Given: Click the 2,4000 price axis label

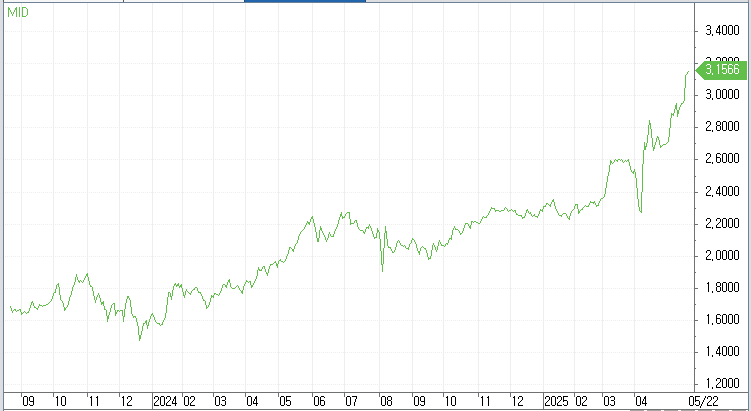Looking at the screenshot, I should [722, 192].
